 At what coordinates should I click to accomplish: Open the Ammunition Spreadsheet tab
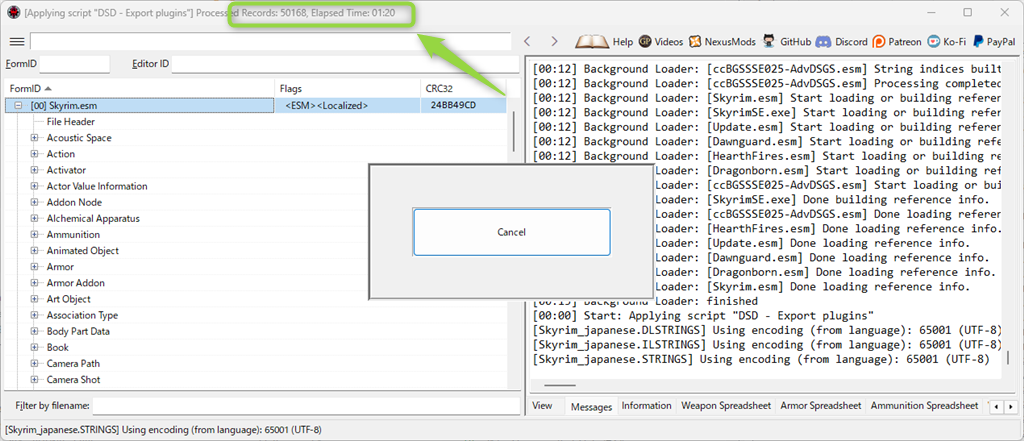924,406
